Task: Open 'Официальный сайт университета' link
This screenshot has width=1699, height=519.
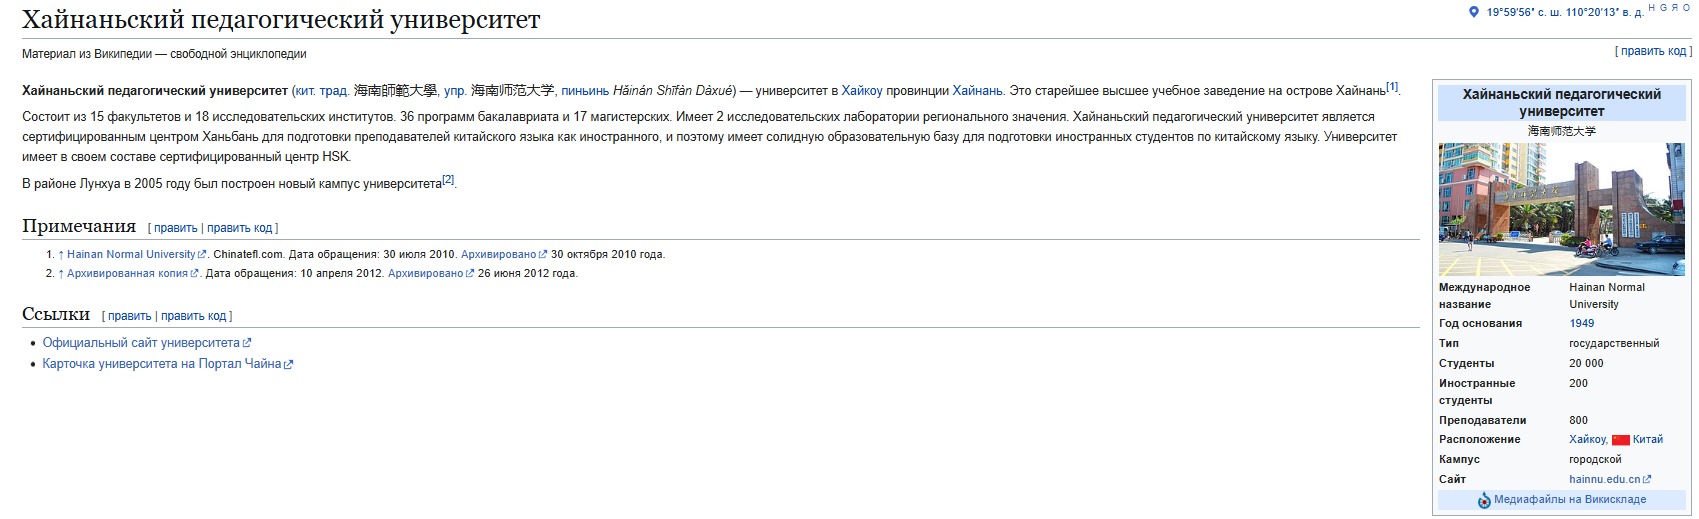Action: coord(141,343)
